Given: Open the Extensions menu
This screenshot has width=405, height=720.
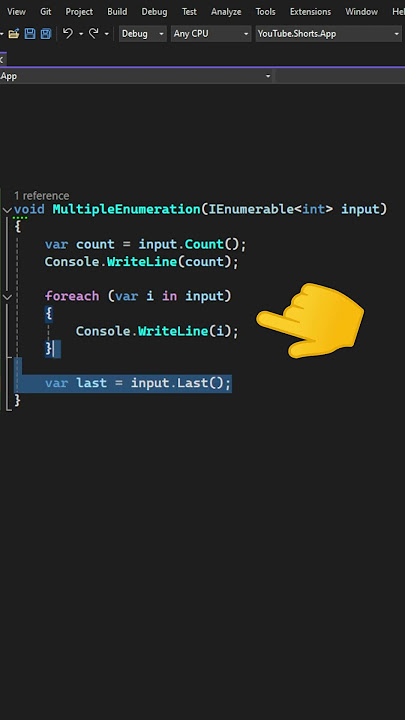Looking at the screenshot, I should coord(310,11).
